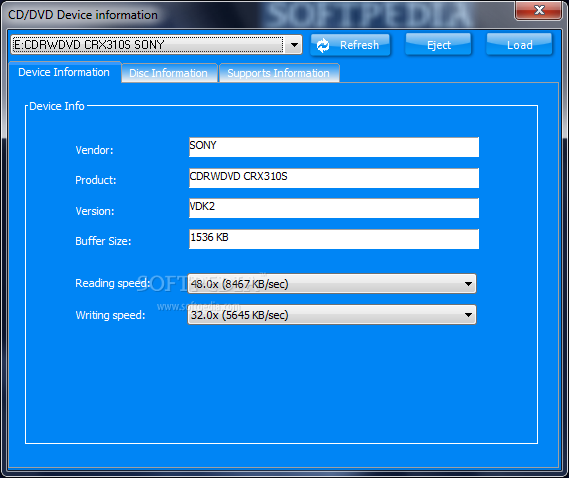The image size is (569, 478).
Task: Click the Load button
Action: pos(519,45)
